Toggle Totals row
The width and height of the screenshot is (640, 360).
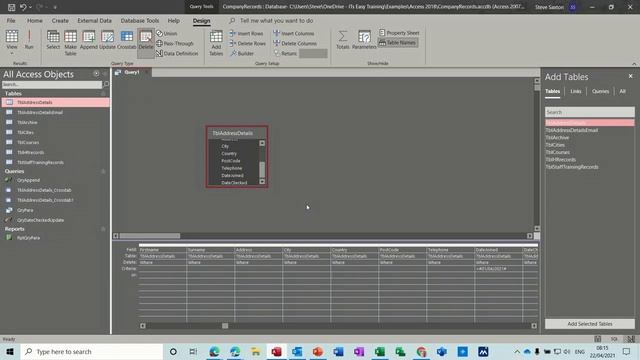(343, 40)
